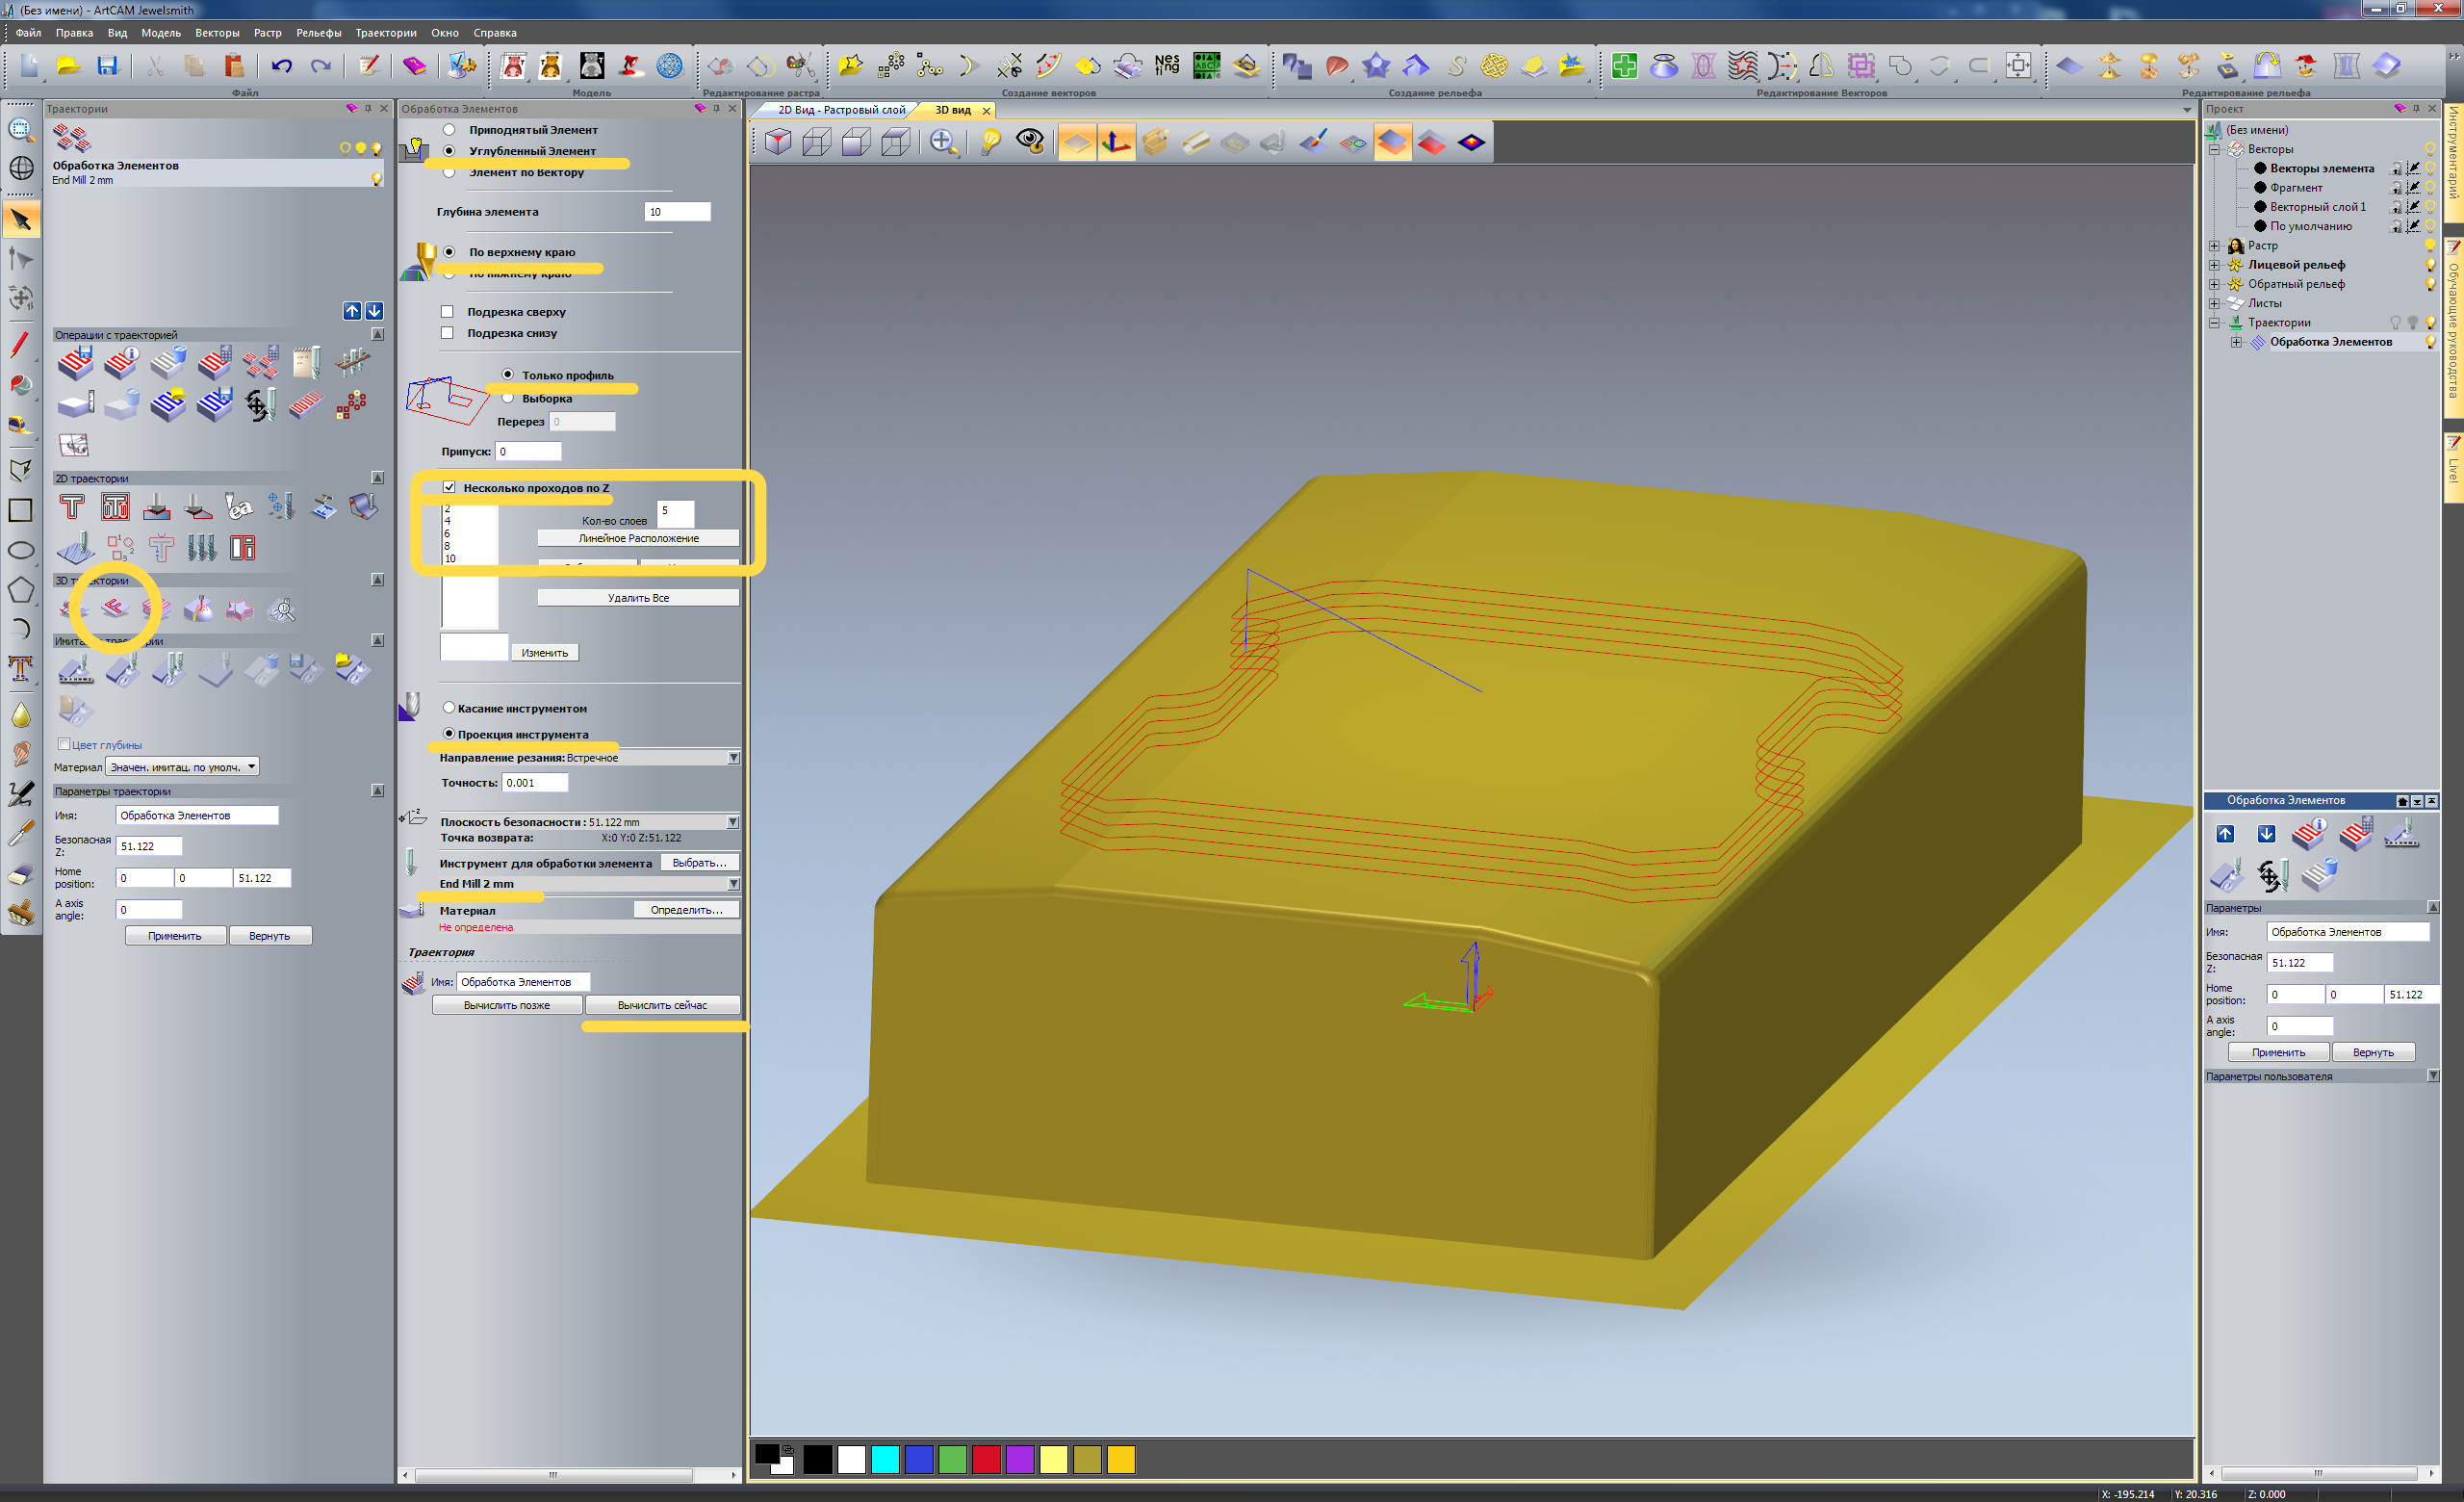Viewport: 2464px width, 1502px height.
Task: Click the Zoom magnifier in the 3D view toolbar
Action: pos(942,142)
